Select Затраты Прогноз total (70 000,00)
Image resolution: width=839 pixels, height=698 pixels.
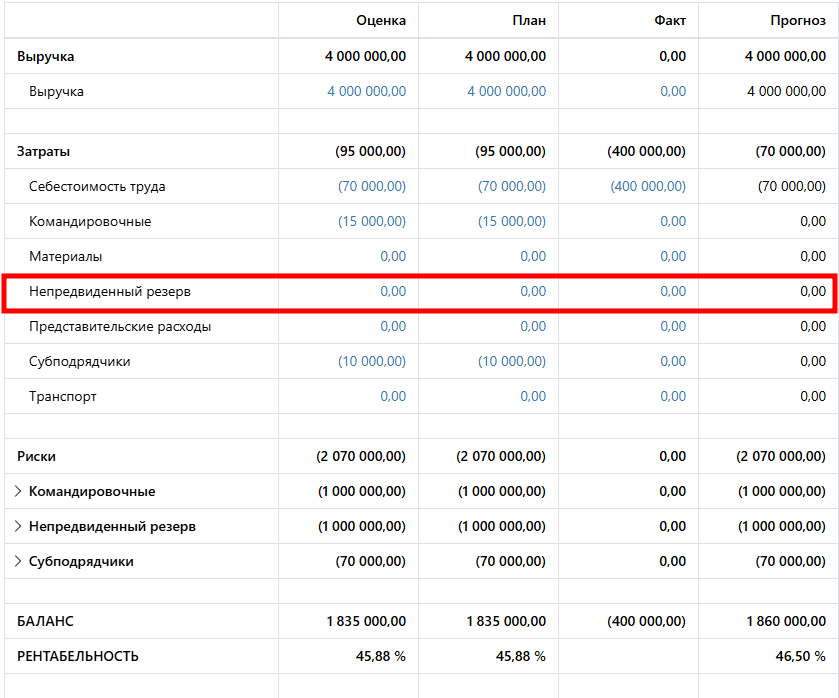click(790, 151)
